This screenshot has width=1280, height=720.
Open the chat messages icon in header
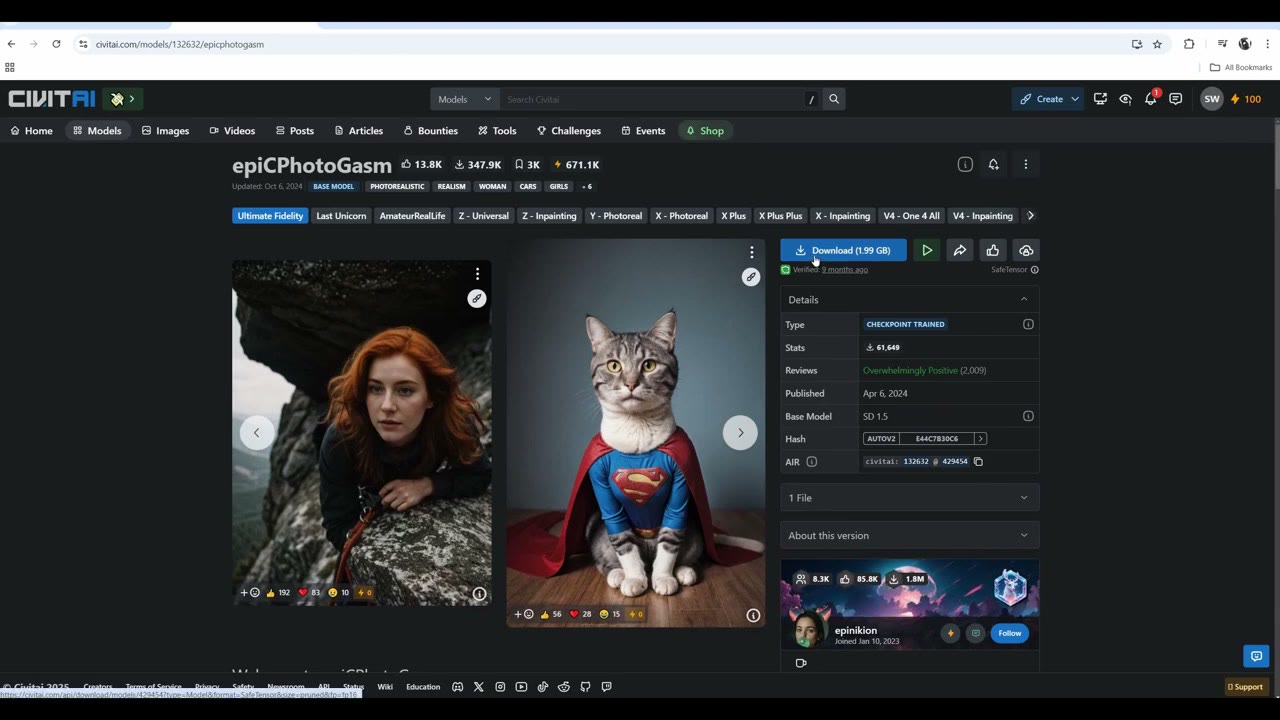(x=1176, y=99)
